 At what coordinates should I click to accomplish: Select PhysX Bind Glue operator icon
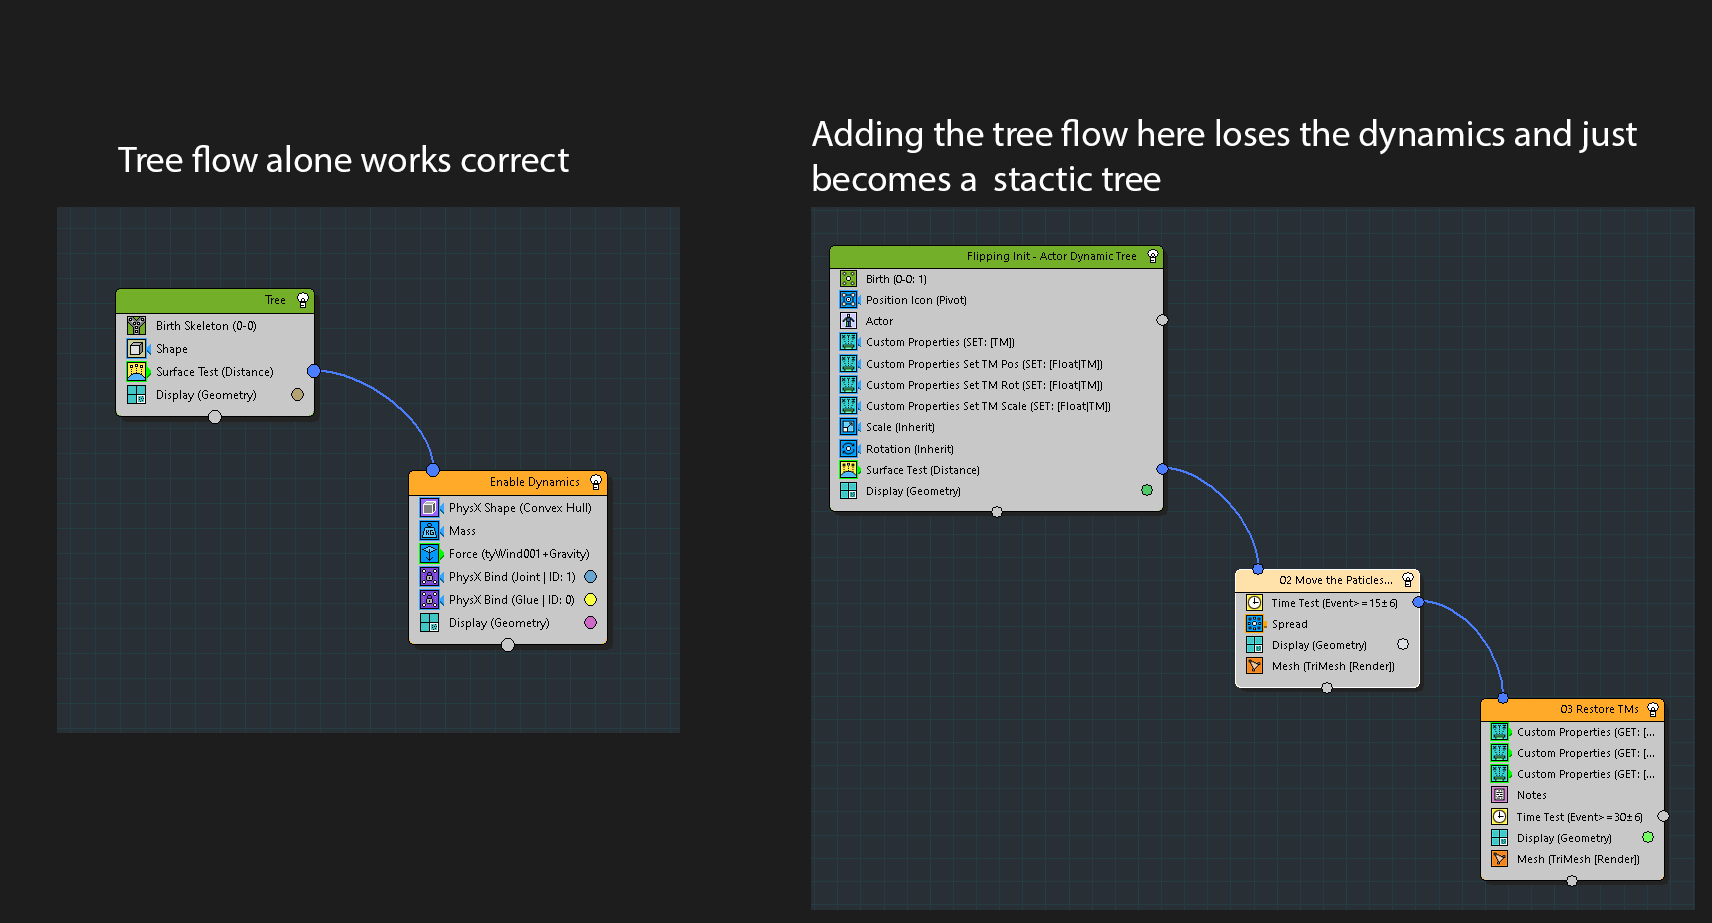pos(429,599)
